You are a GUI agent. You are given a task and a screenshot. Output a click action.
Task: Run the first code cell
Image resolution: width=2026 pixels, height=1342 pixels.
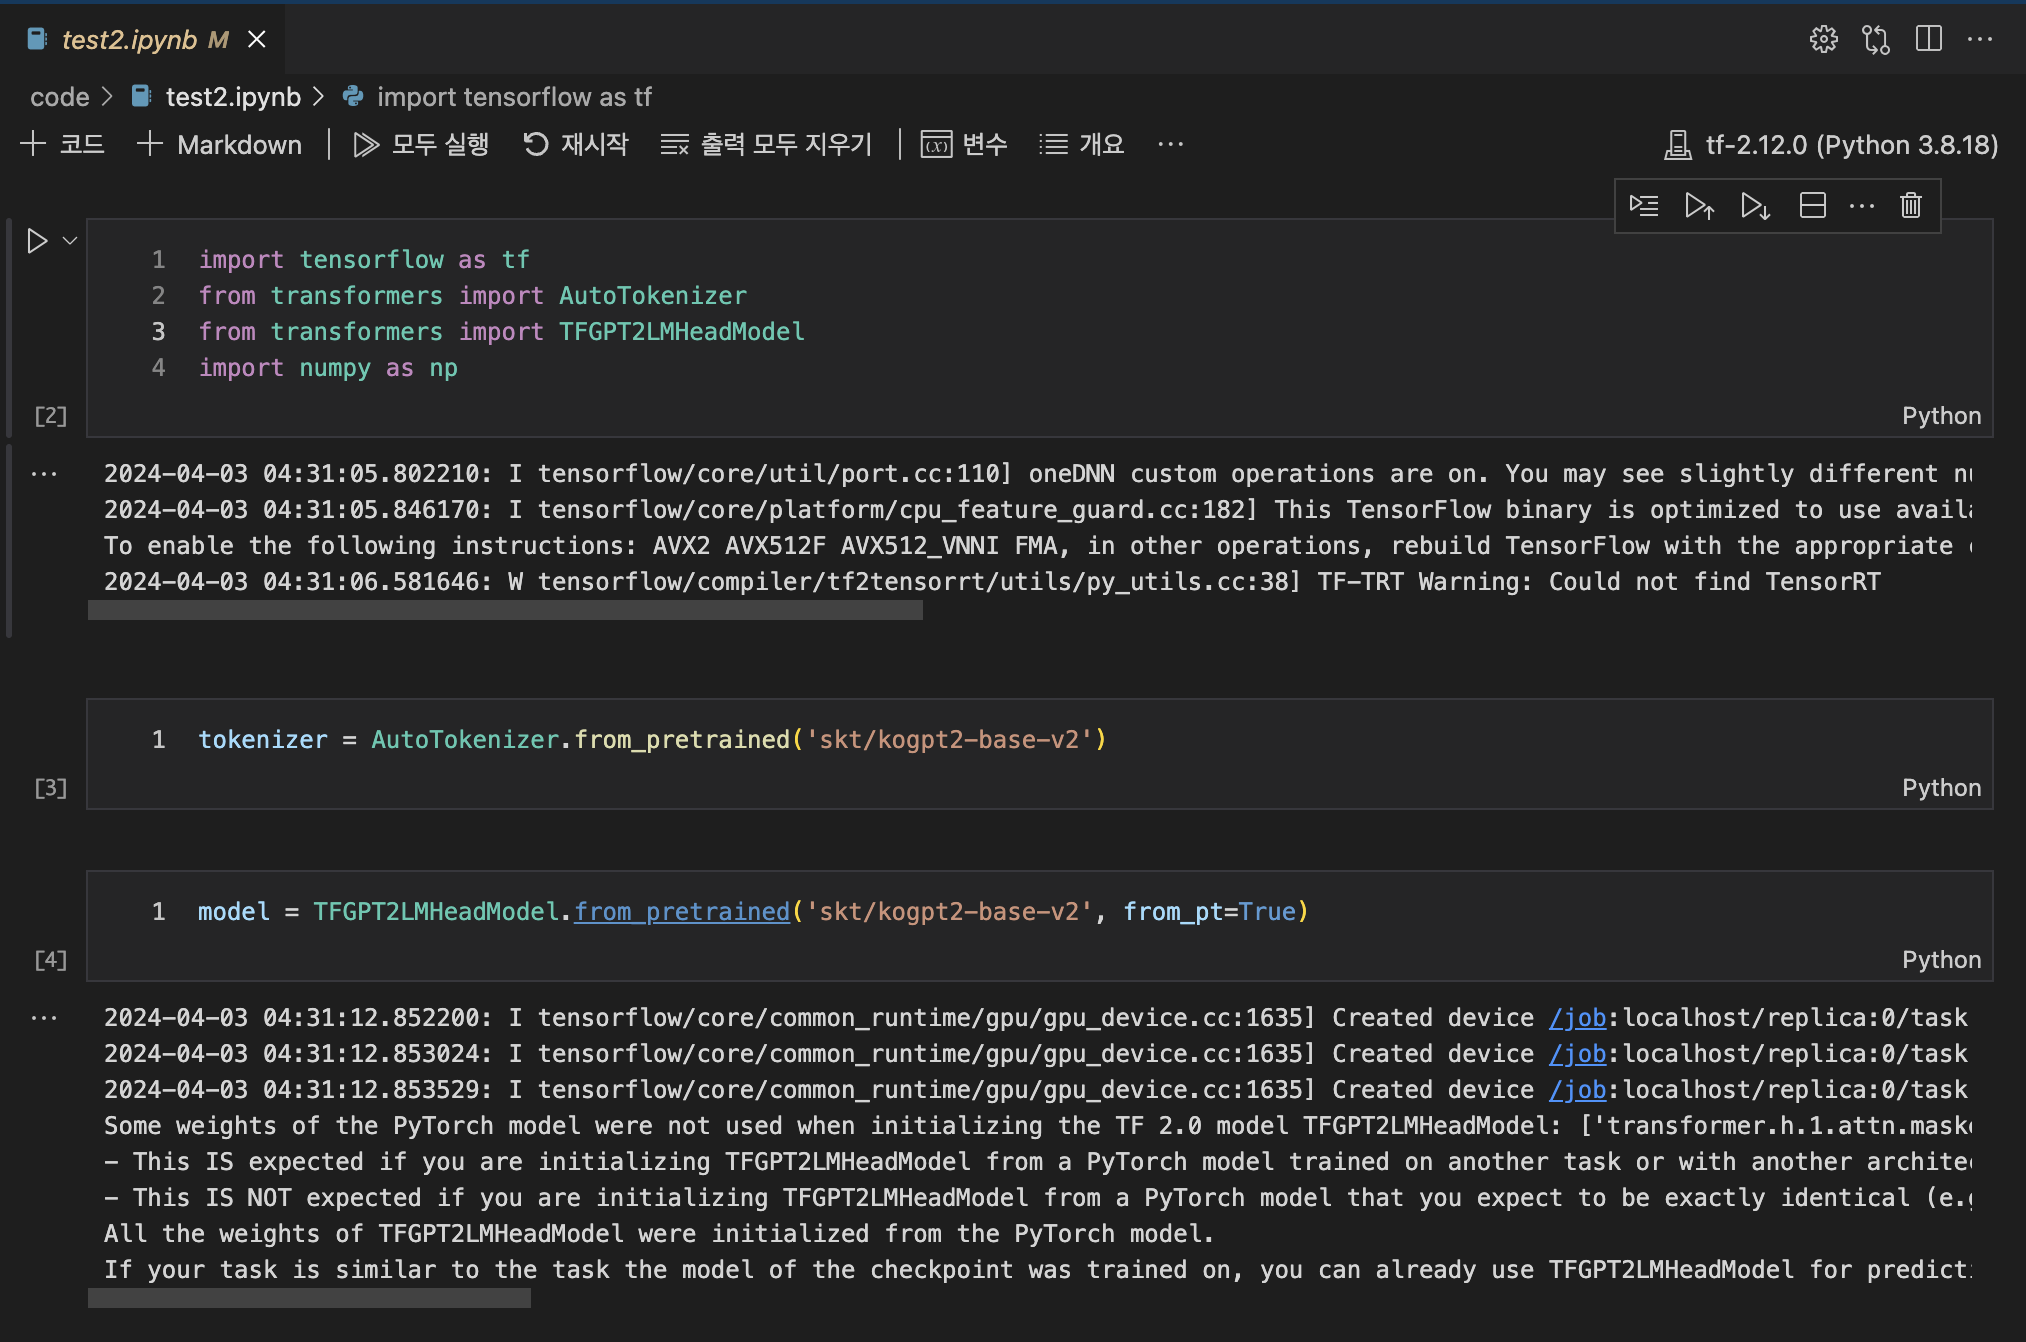(x=37, y=241)
